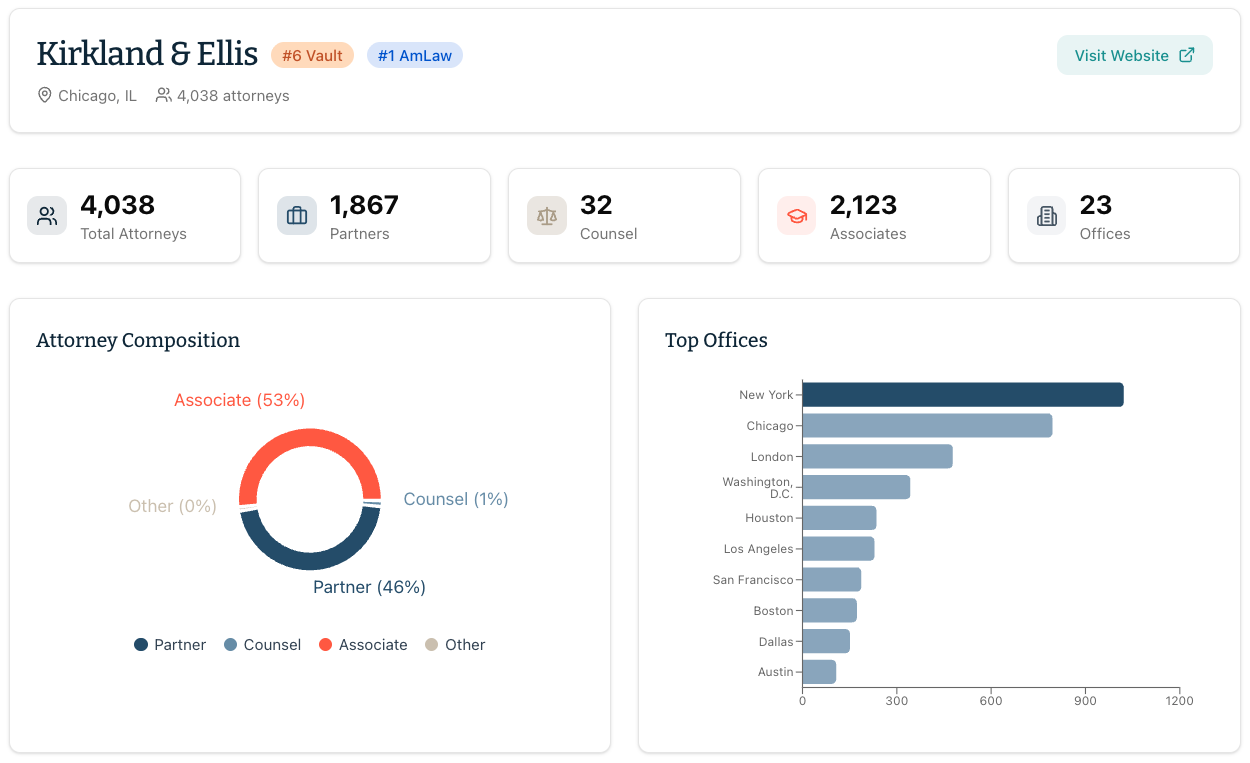Click the Associate legend dot
This screenshot has height=763, width=1250.
pyautogui.click(x=325, y=645)
